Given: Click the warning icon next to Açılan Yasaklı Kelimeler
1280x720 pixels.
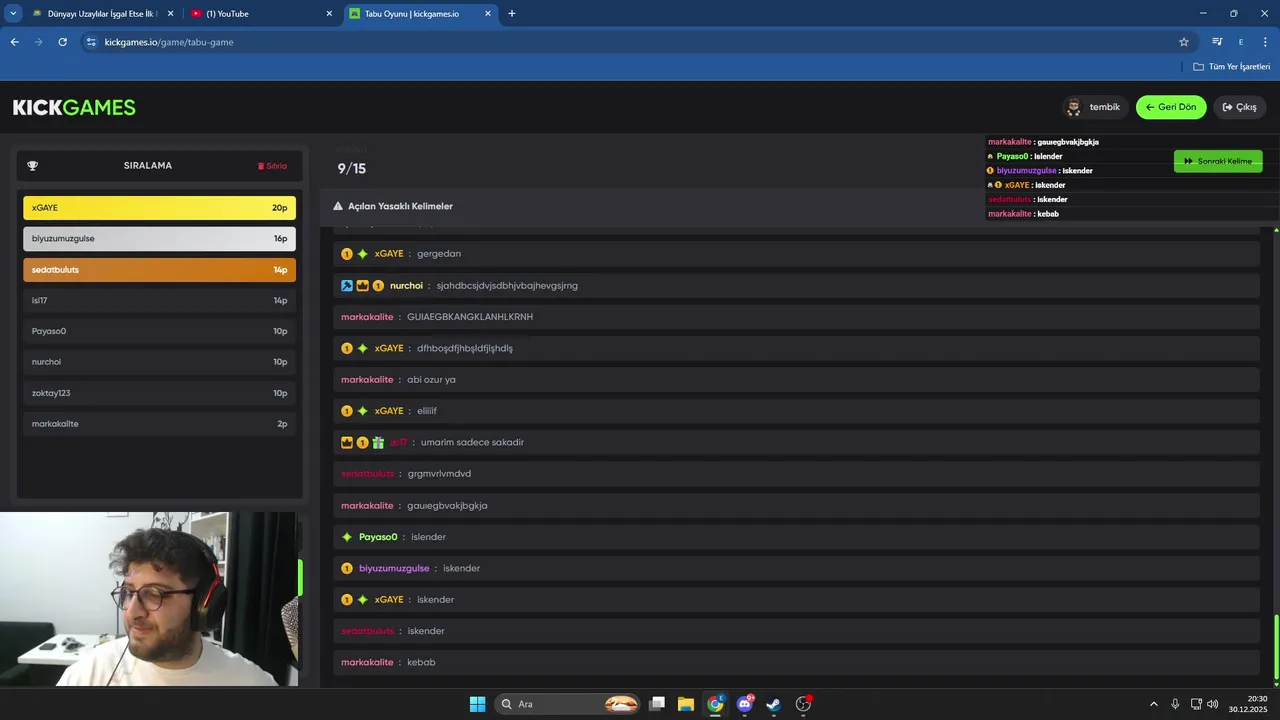Looking at the screenshot, I should (x=338, y=206).
